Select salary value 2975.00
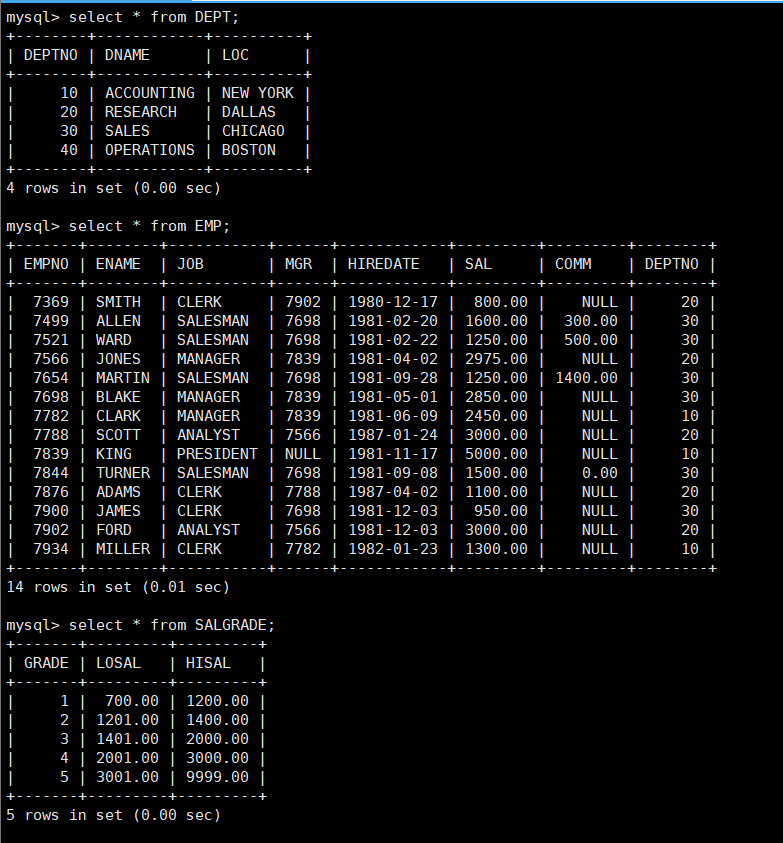 496,359
